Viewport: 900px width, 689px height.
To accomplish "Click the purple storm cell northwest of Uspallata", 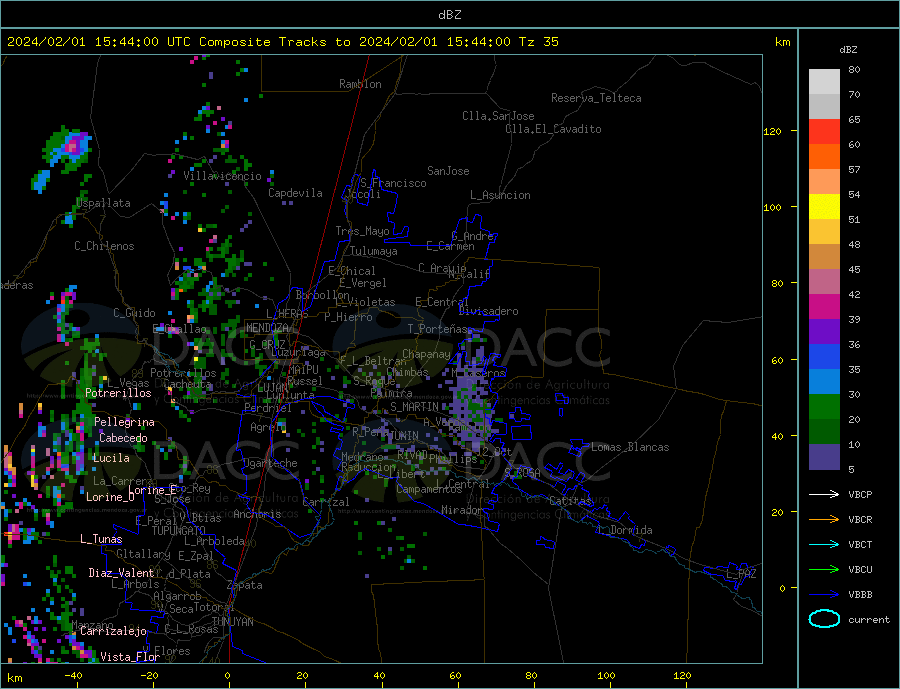I will click(x=71, y=147).
